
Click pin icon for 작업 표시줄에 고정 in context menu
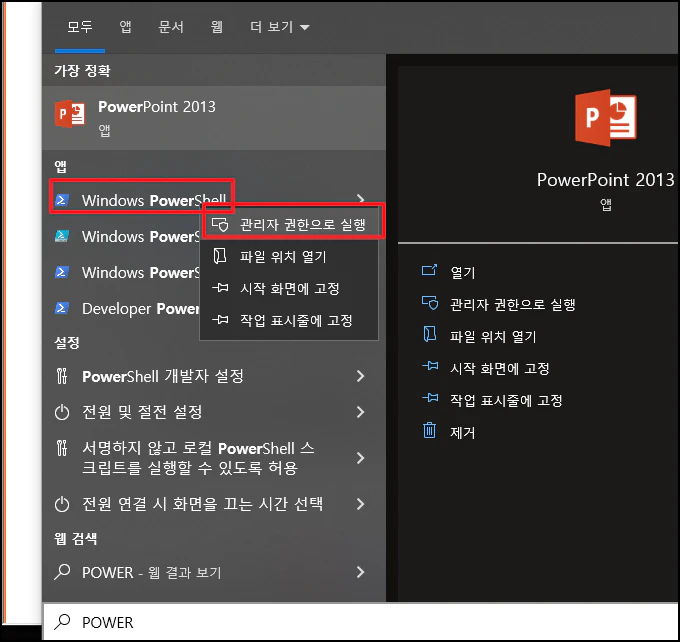220,320
